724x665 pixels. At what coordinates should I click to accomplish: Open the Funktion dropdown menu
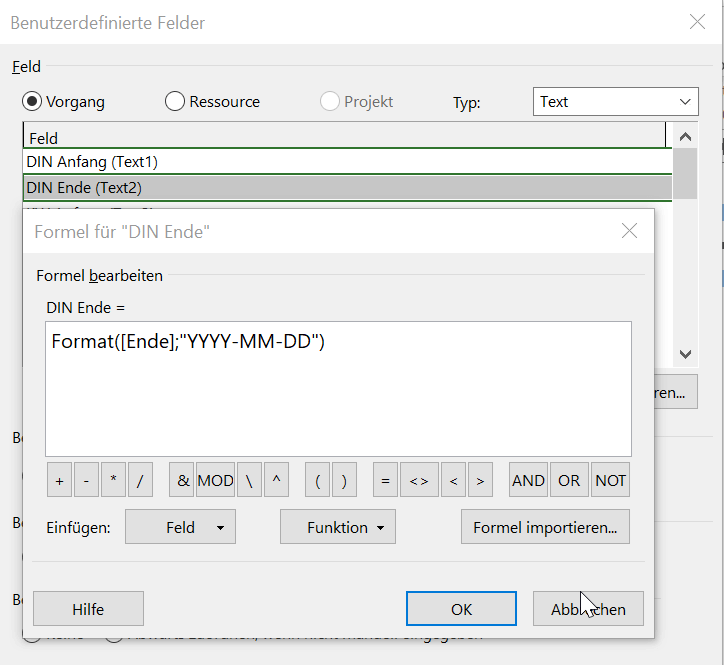(x=337, y=527)
